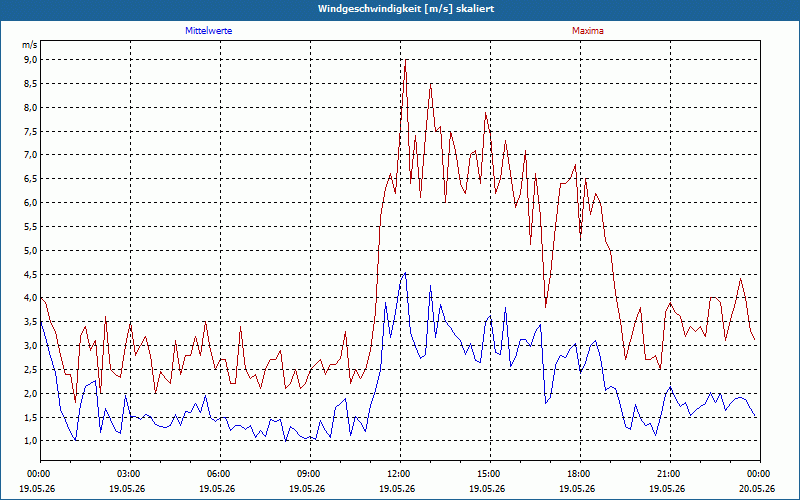Click the 1,0 y-axis value
Viewport: 800px width, 500px height.
tap(31, 441)
